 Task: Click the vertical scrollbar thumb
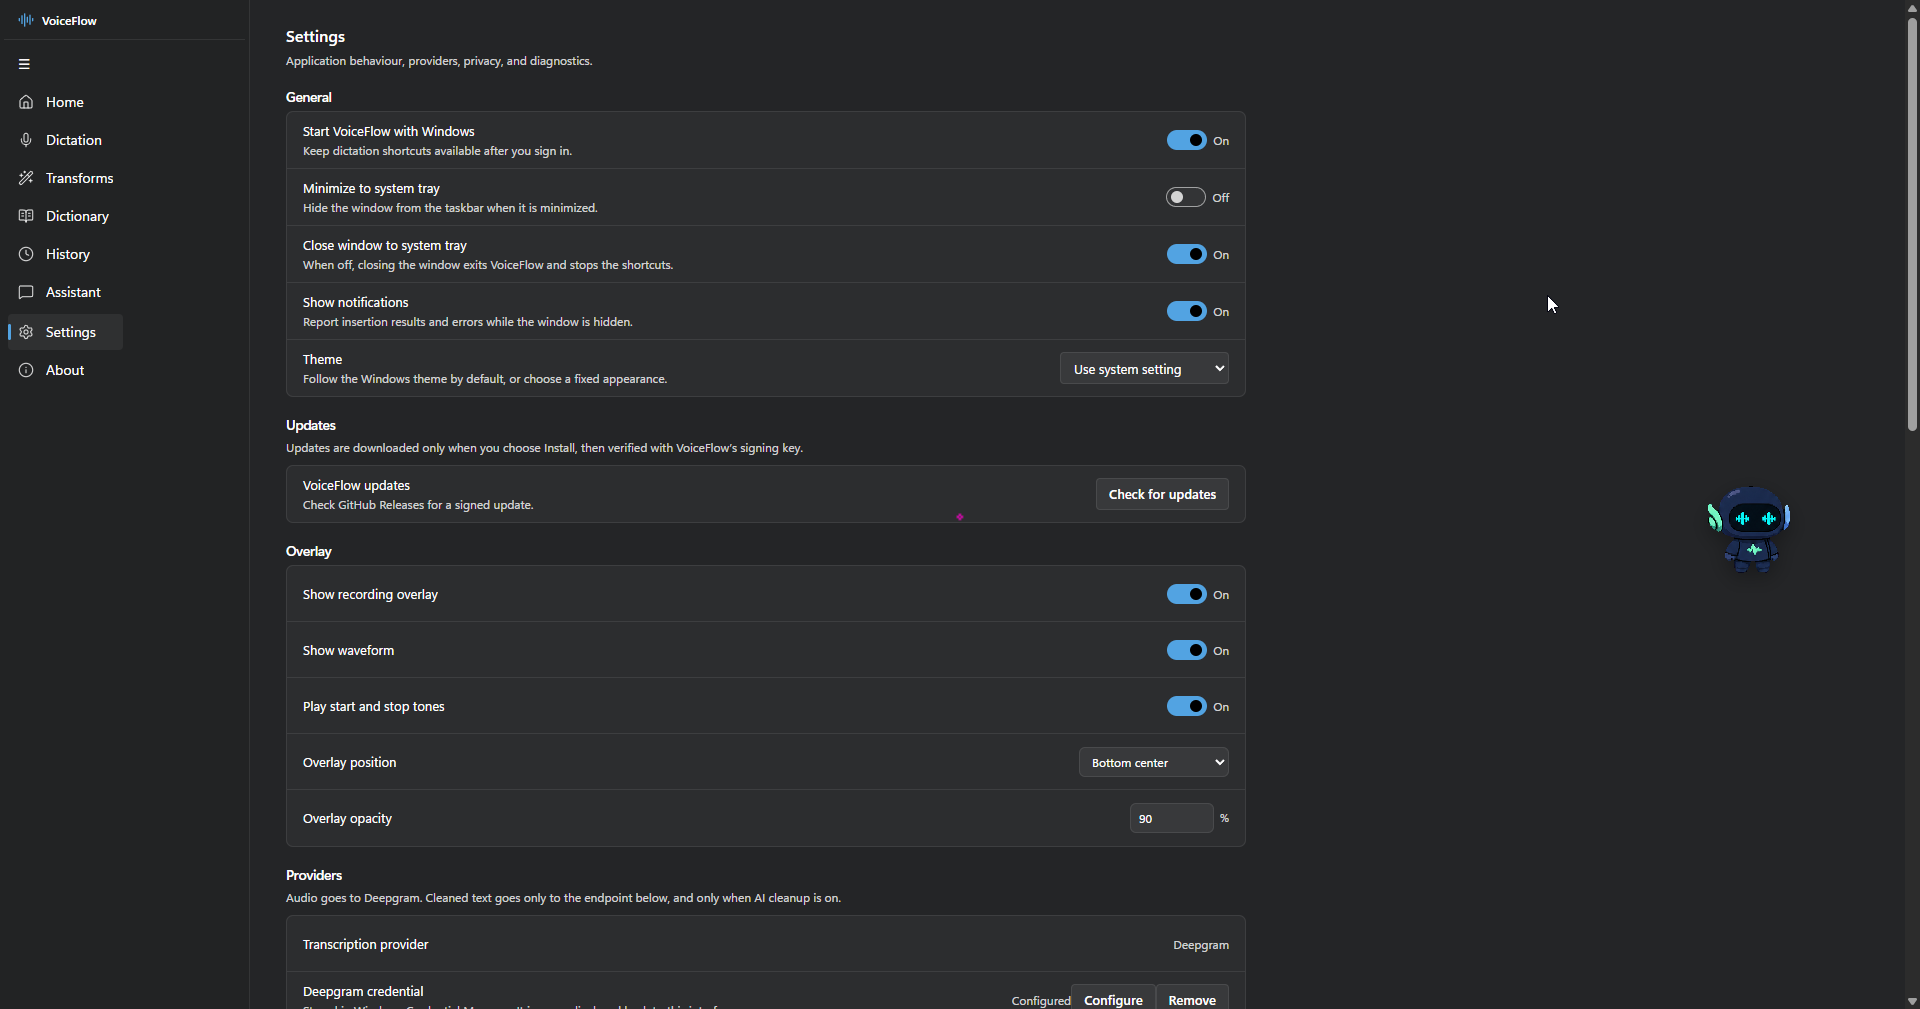tap(1912, 225)
